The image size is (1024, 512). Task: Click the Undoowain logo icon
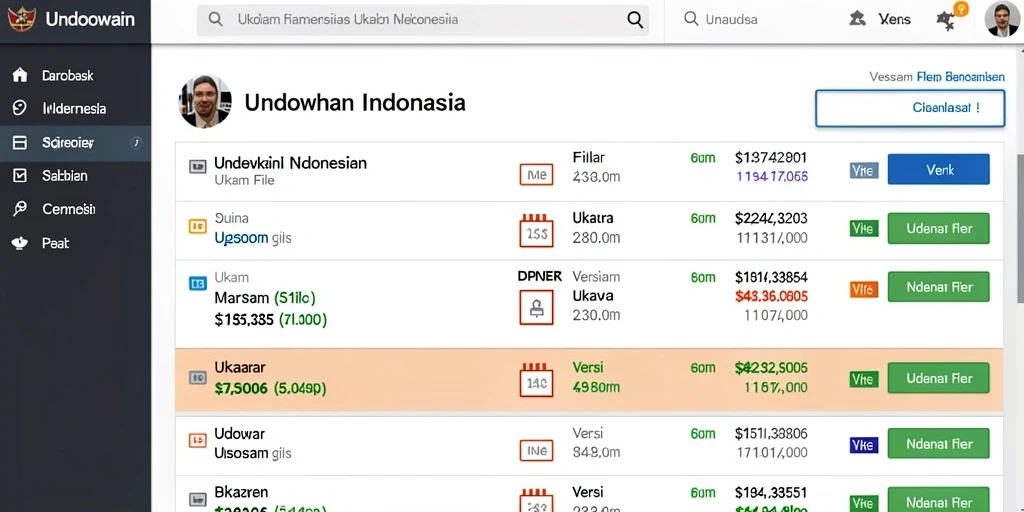click(21, 19)
